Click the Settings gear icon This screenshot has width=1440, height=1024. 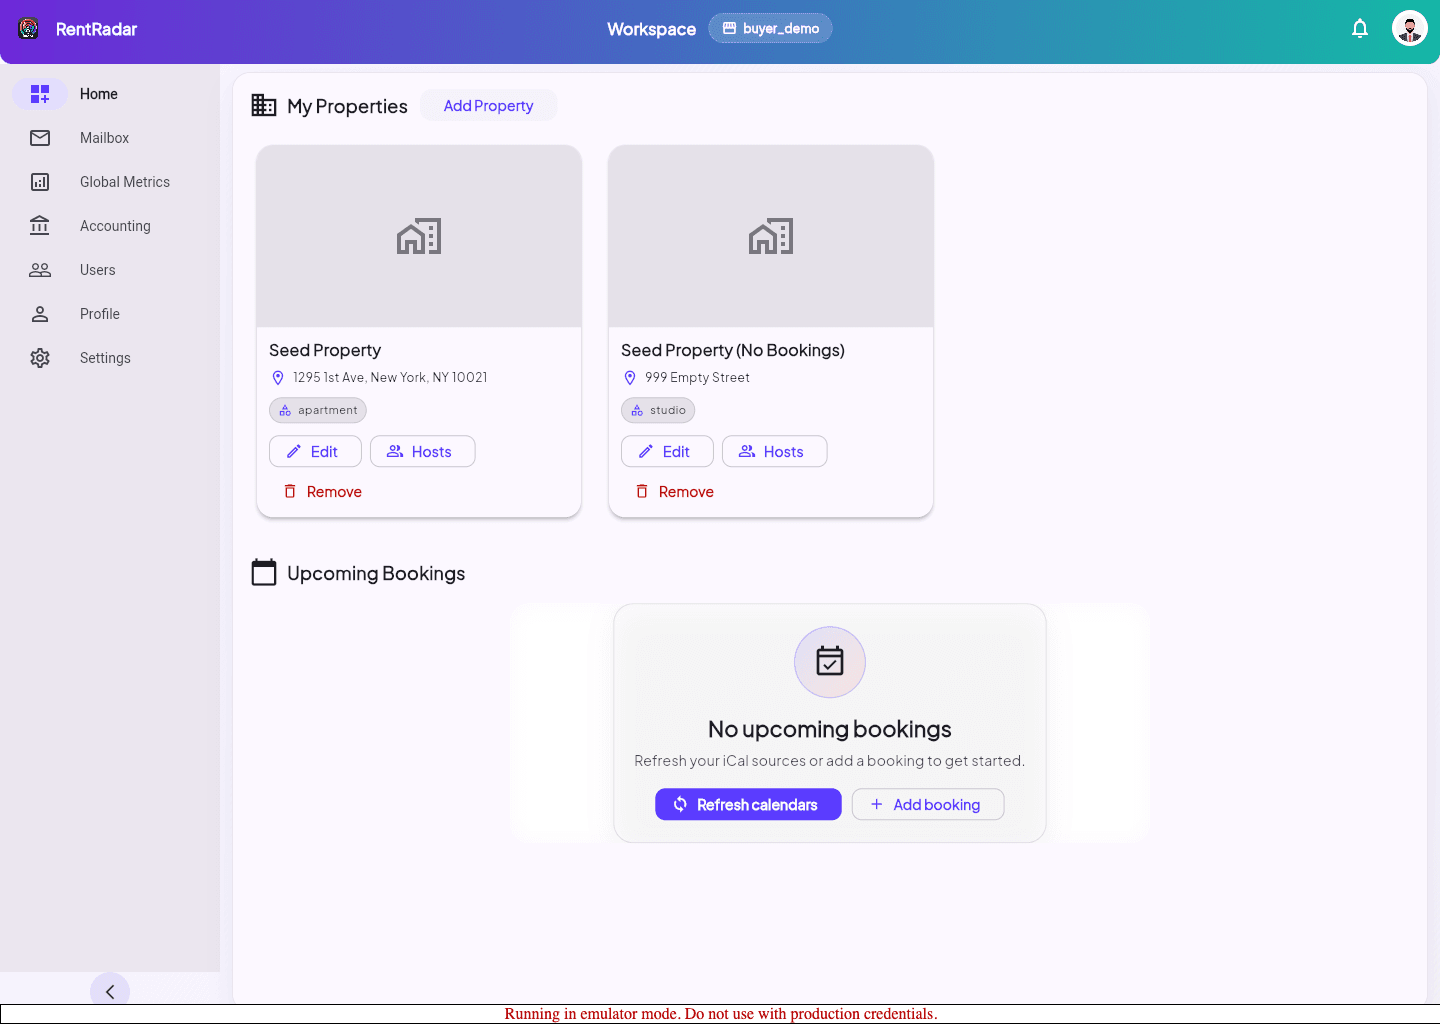(40, 357)
